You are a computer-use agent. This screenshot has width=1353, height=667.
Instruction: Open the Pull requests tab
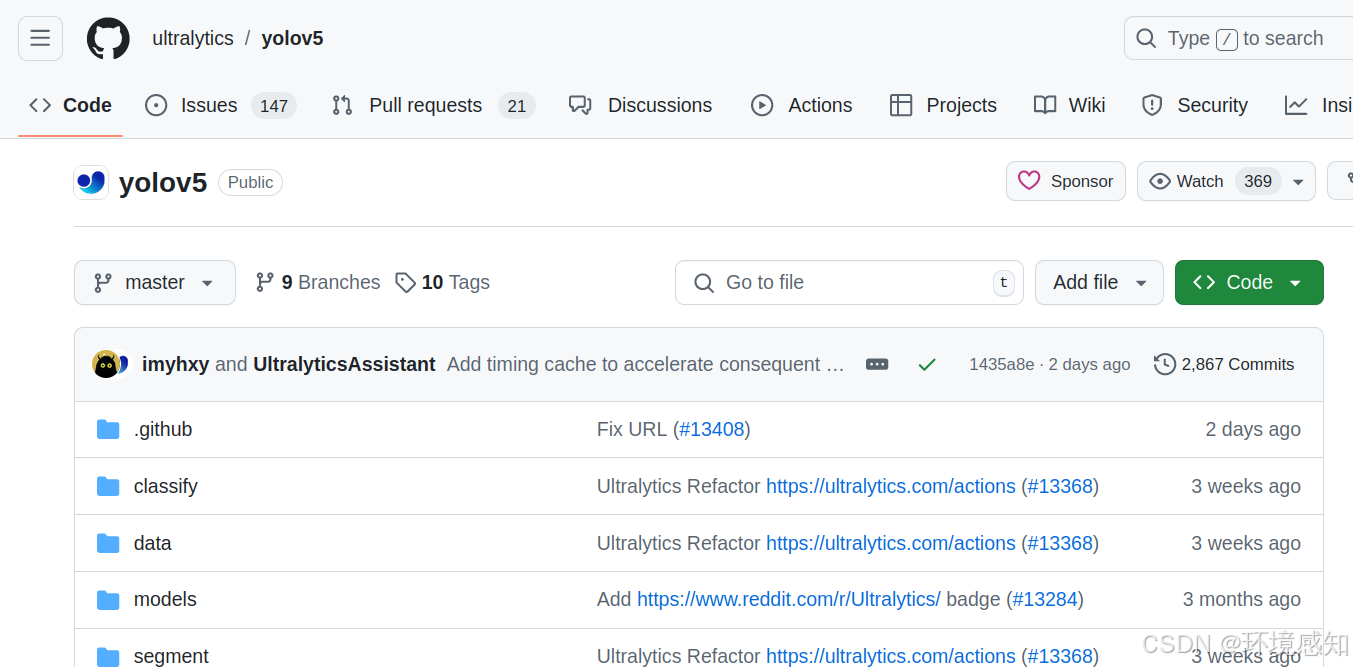click(433, 105)
